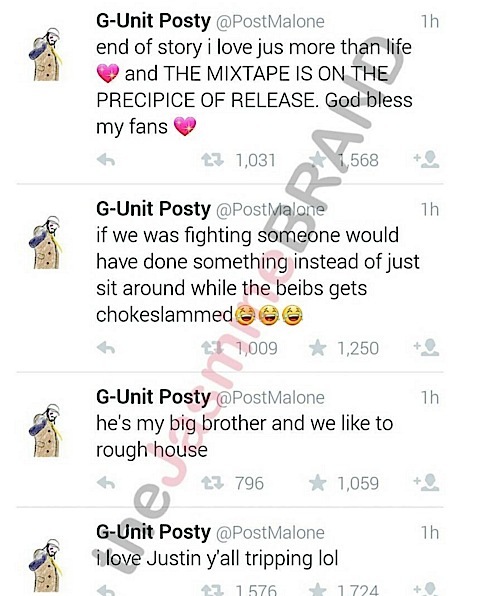Open @PostMalone handle on 'i love Justin' tweet
This screenshot has height=596, width=494.
pos(270,533)
